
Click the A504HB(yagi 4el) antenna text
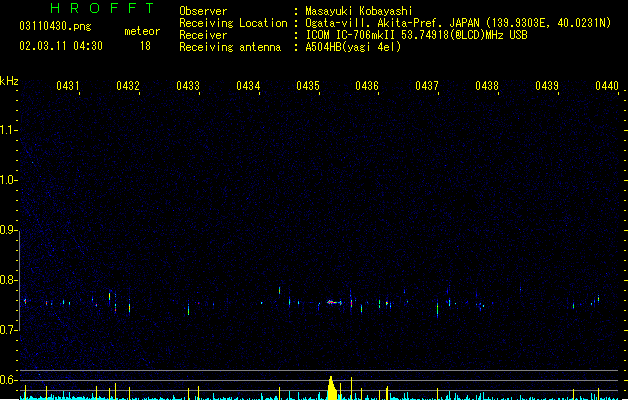point(353,47)
